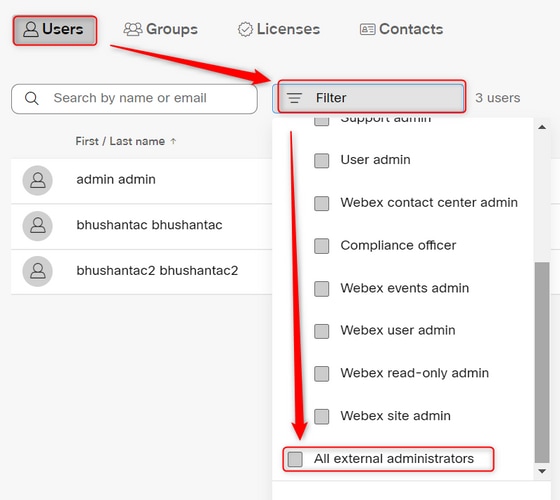Viewport: 560px width, 500px height.
Task: Click filter list scrollbar down arrow
Action: click(542, 471)
